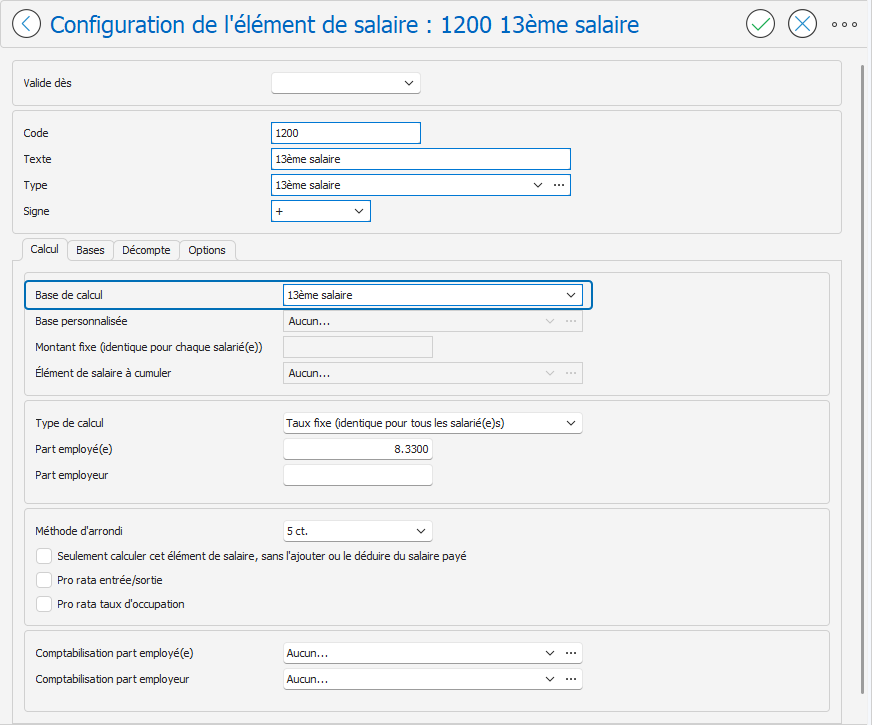Image resolution: width=872 pixels, height=725 pixels.
Task: Confirm changes with the green checkmark icon
Action: pyautogui.click(x=760, y=24)
